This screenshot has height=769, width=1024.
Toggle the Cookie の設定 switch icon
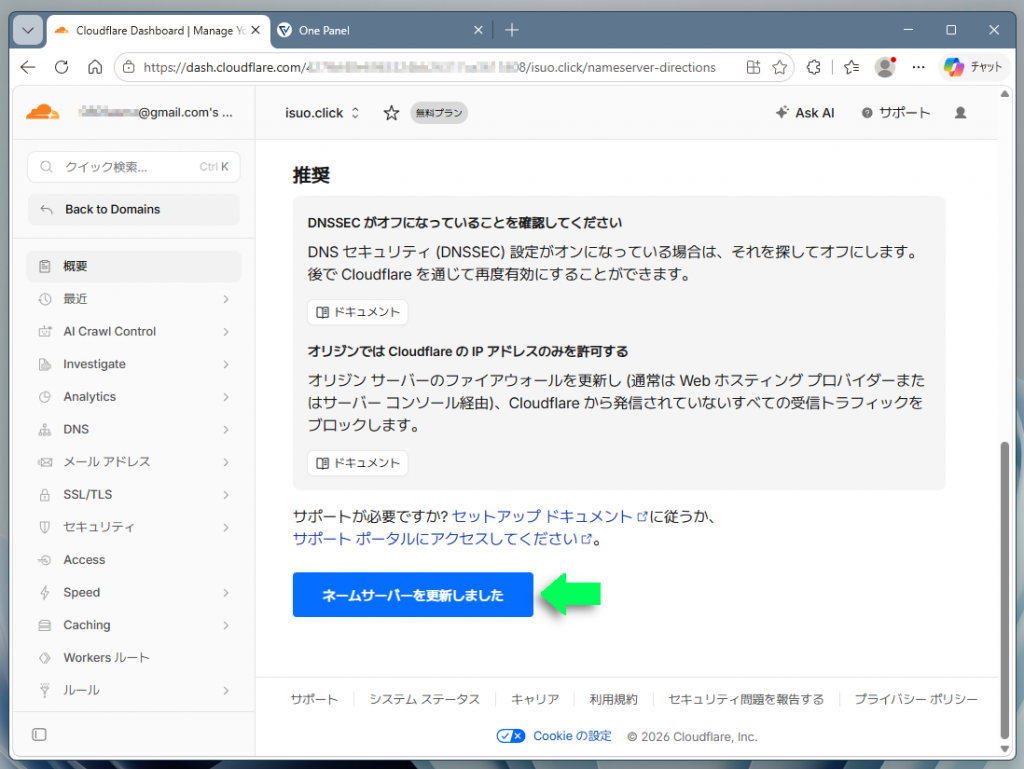pos(511,736)
